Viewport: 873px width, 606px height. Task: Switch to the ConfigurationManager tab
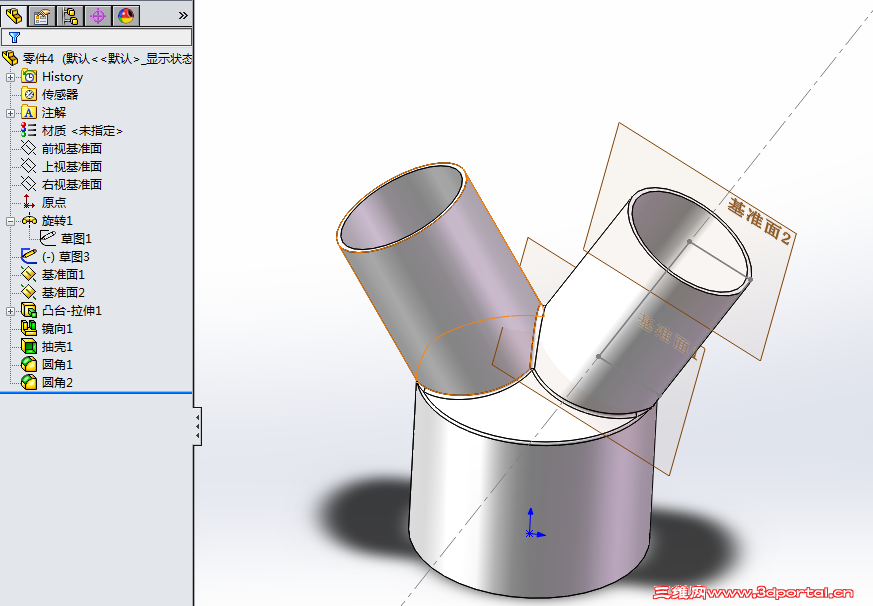point(70,16)
